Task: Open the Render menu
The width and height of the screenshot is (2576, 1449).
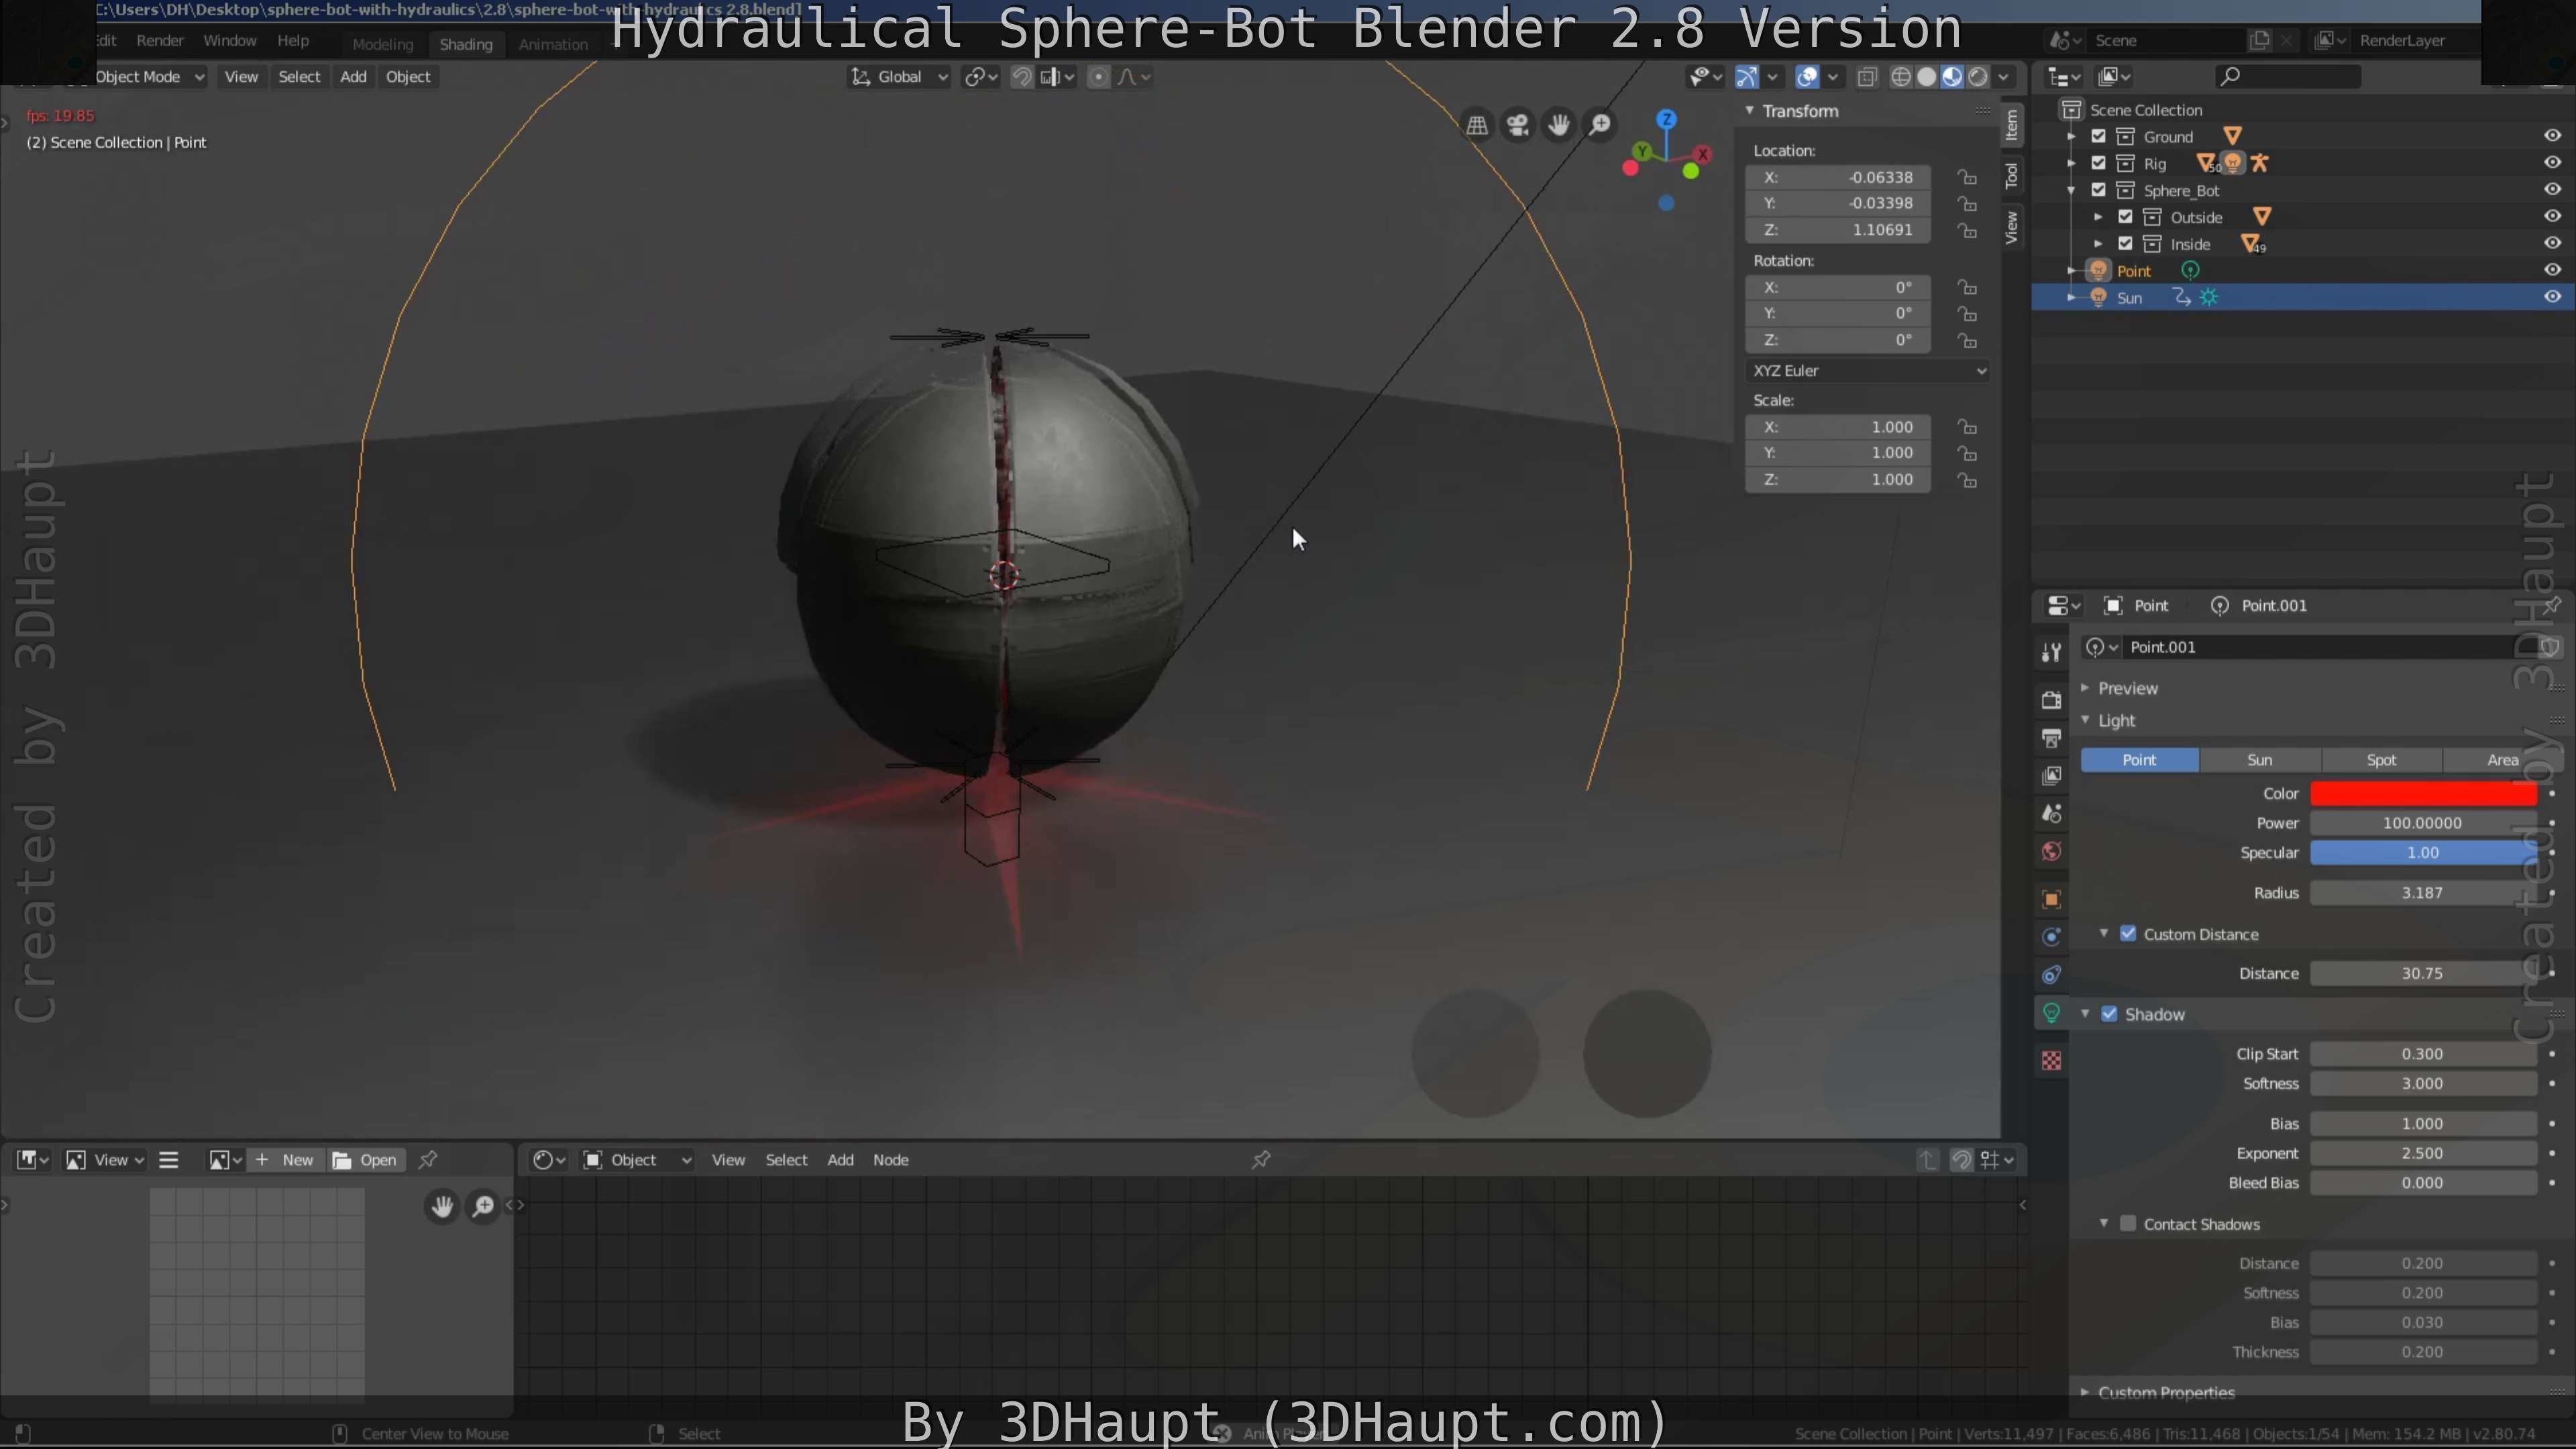Action: [160, 41]
